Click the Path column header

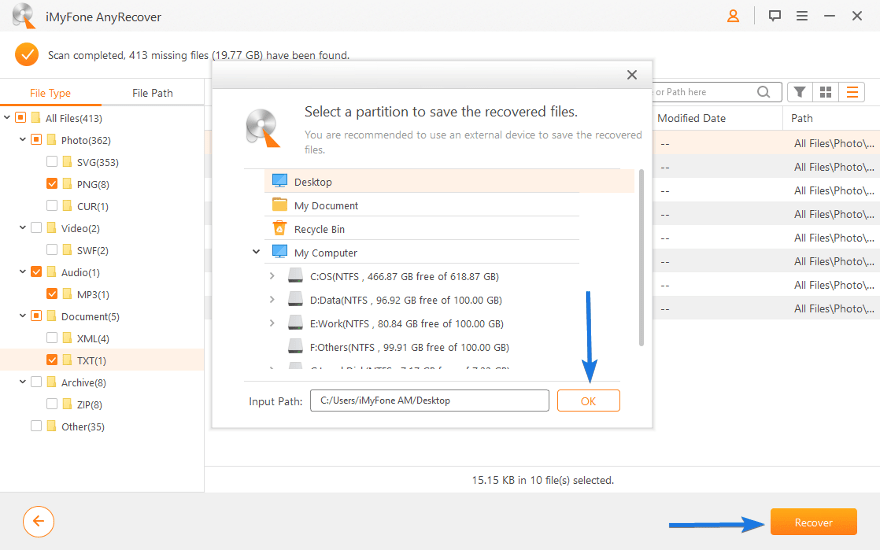(802, 118)
